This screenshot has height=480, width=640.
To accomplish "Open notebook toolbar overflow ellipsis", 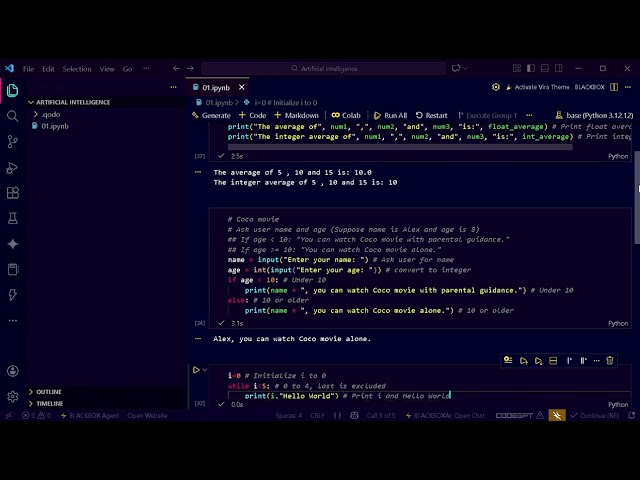I will (x=529, y=115).
